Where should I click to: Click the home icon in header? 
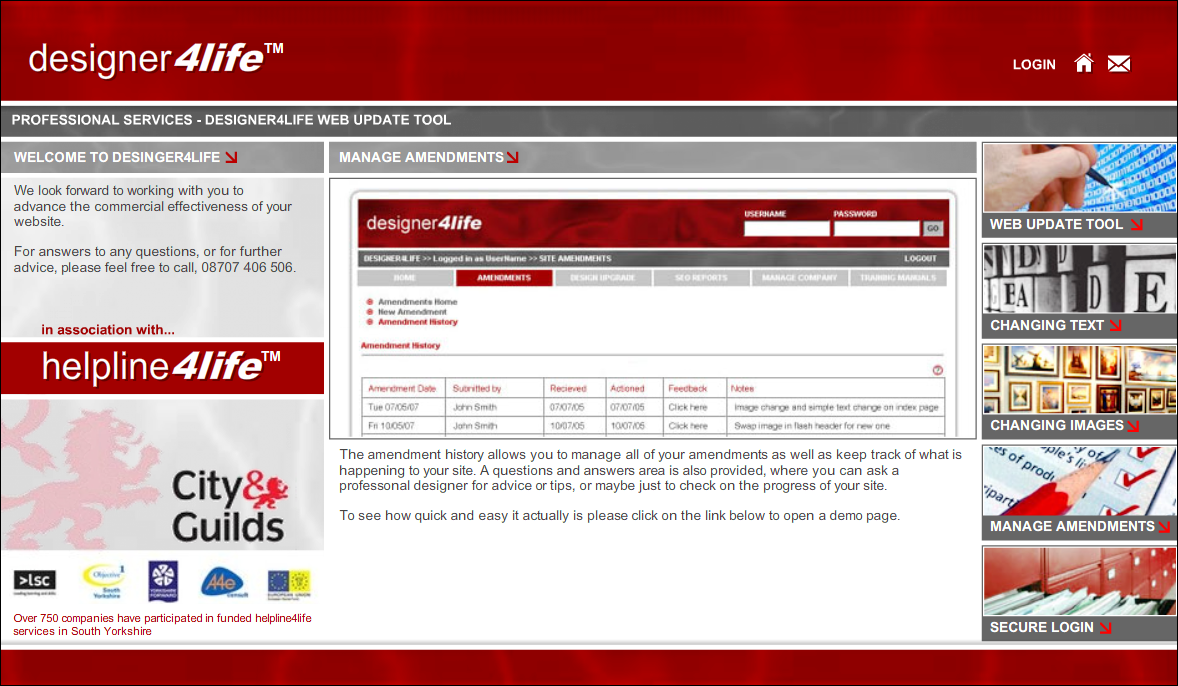click(x=1083, y=64)
